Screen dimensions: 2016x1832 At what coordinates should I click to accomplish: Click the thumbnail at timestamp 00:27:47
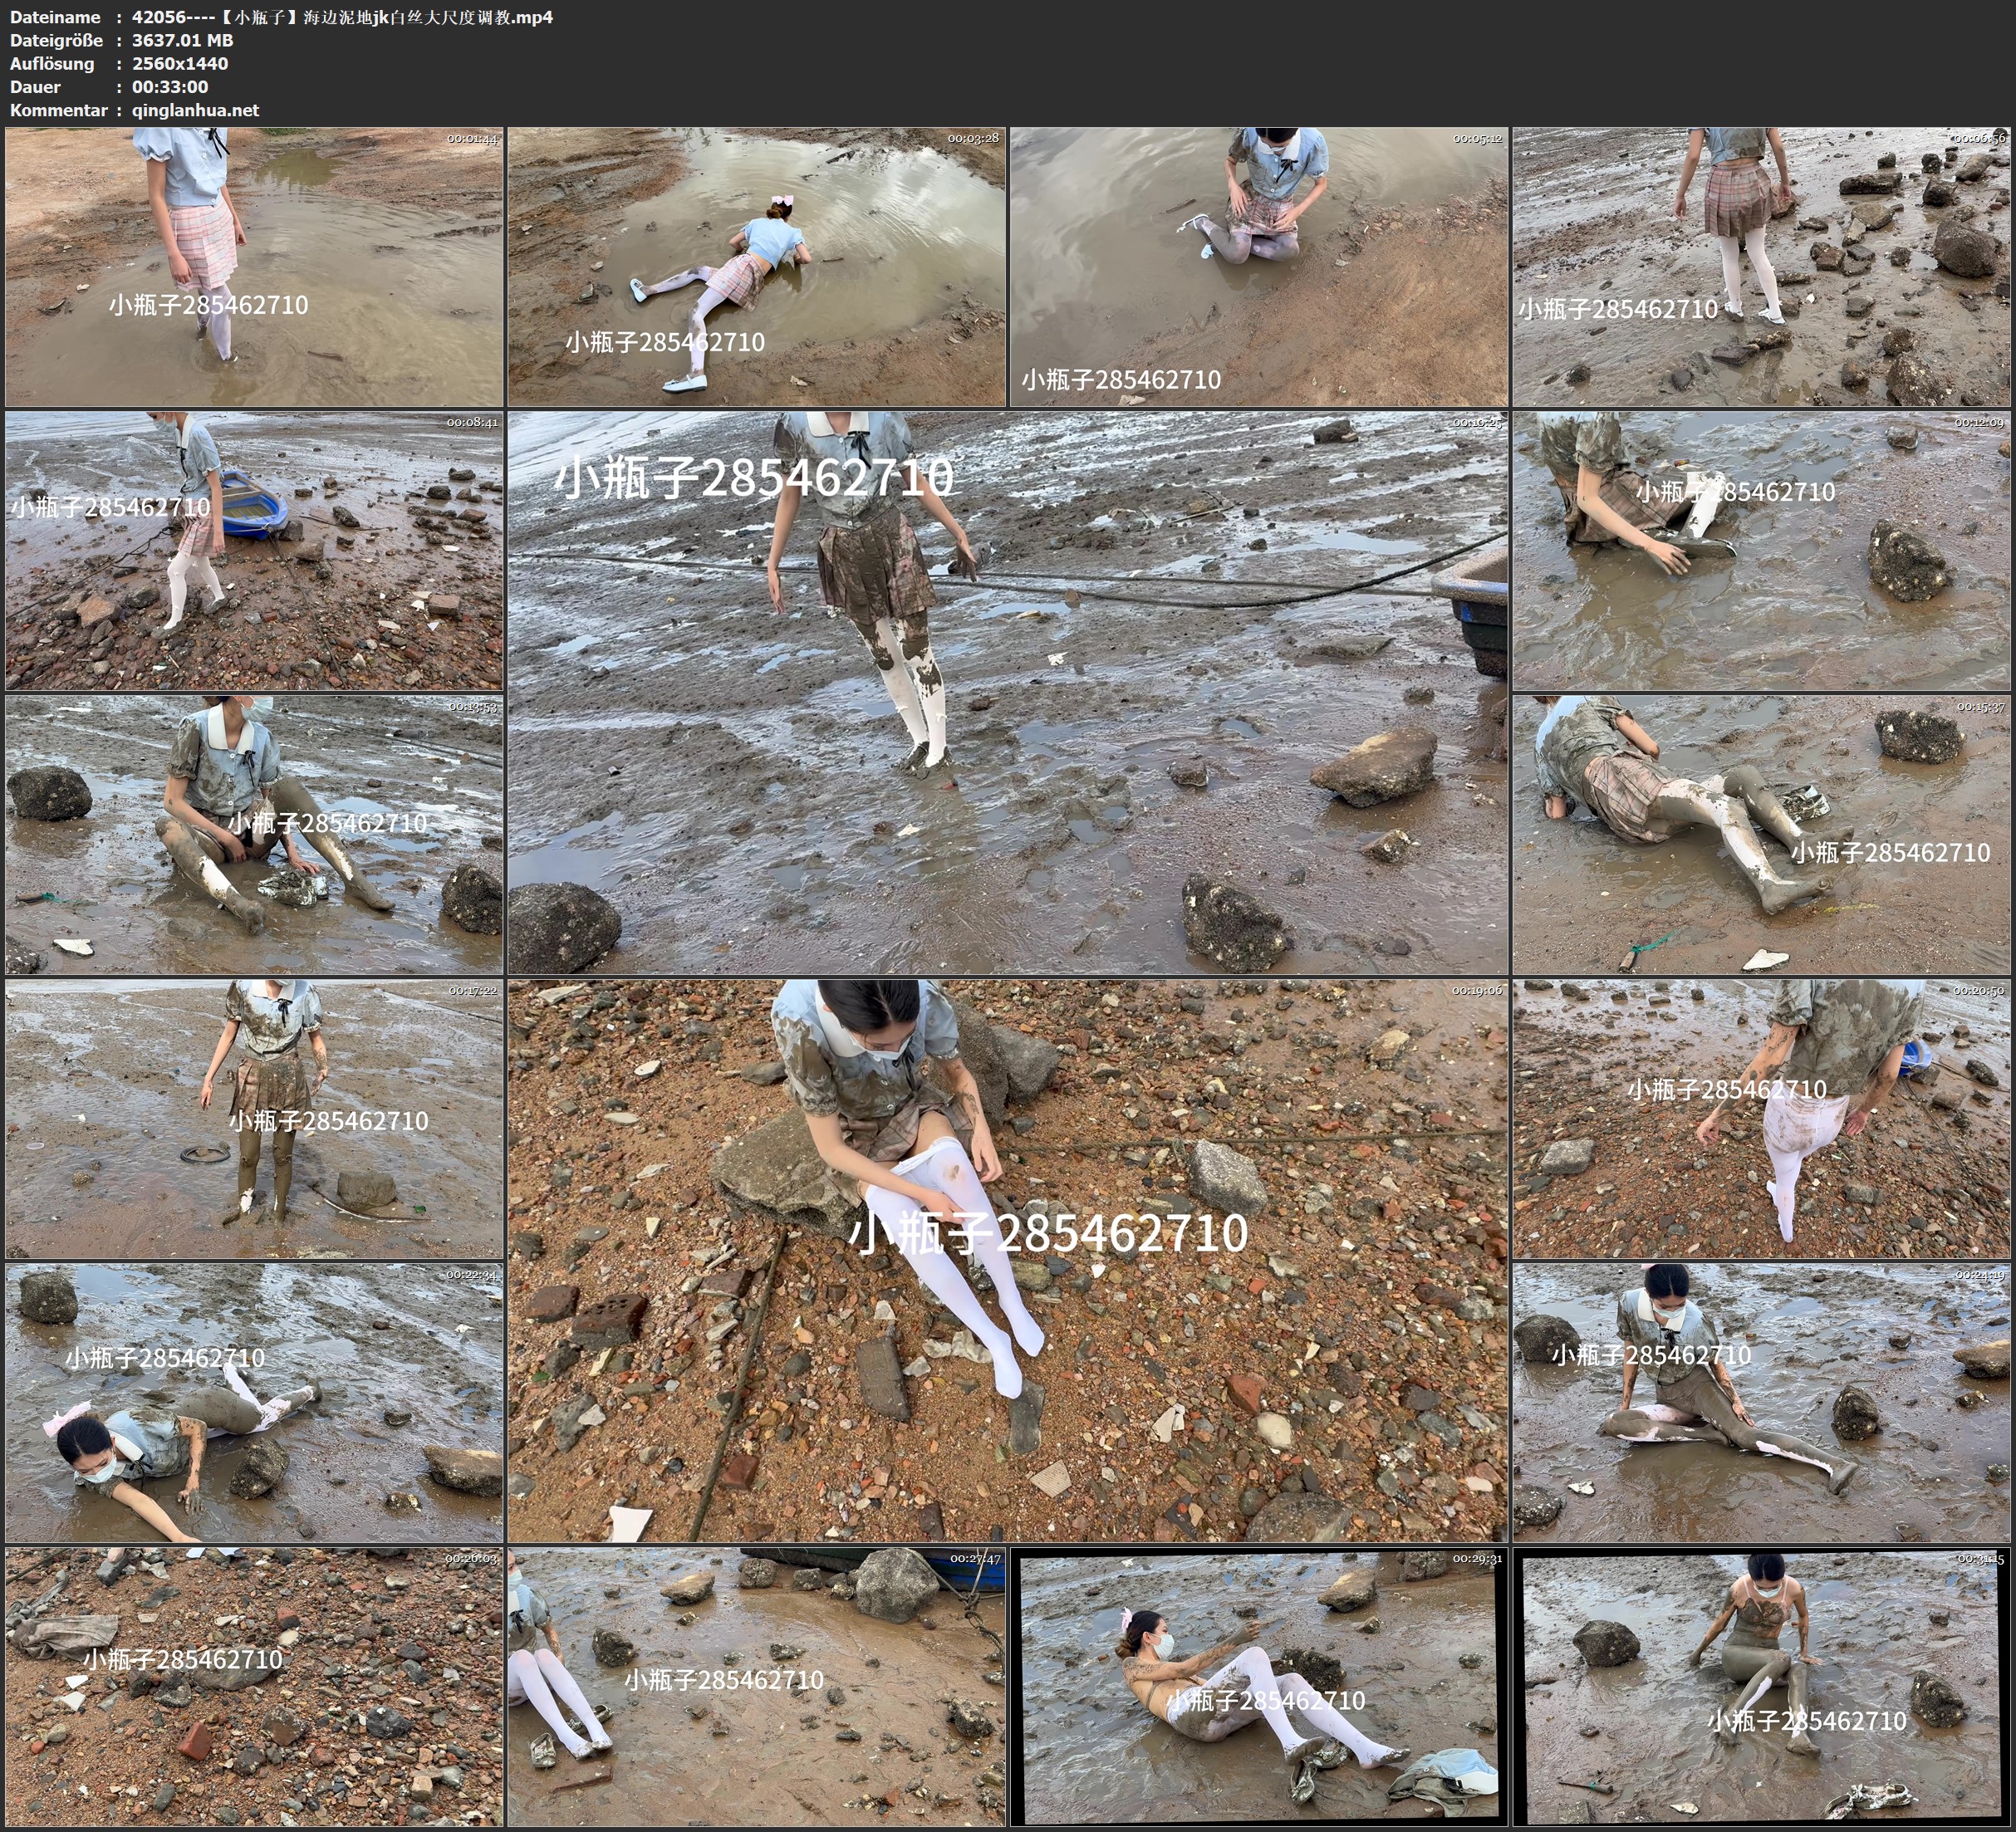click(x=756, y=1687)
